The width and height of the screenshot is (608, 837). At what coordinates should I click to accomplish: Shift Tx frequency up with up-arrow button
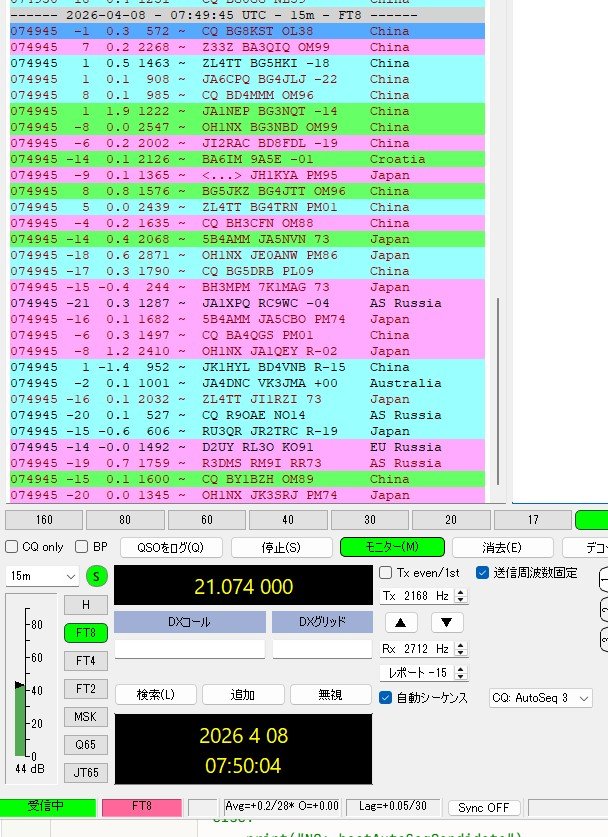pos(400,622)
